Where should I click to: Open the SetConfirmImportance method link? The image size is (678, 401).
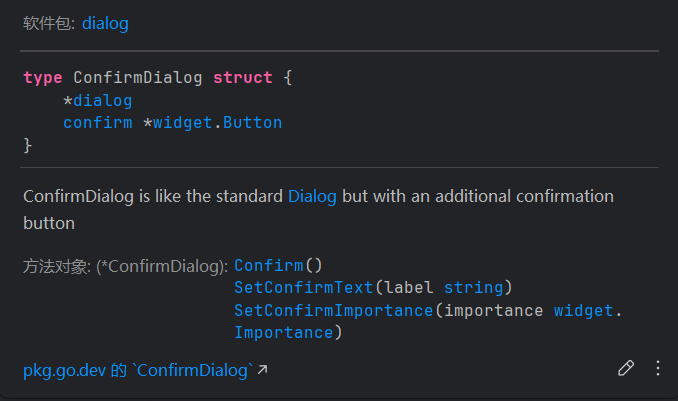click(333, 310)
